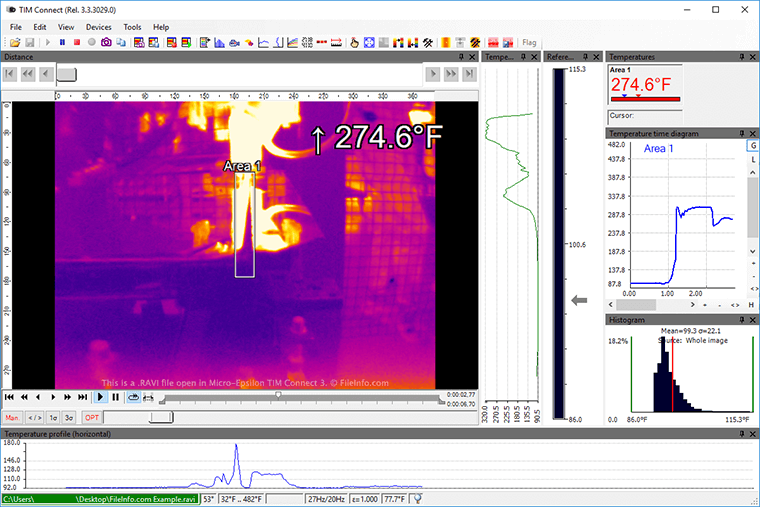Click the wrench and hammer tools icon

[x=427, y=43]
